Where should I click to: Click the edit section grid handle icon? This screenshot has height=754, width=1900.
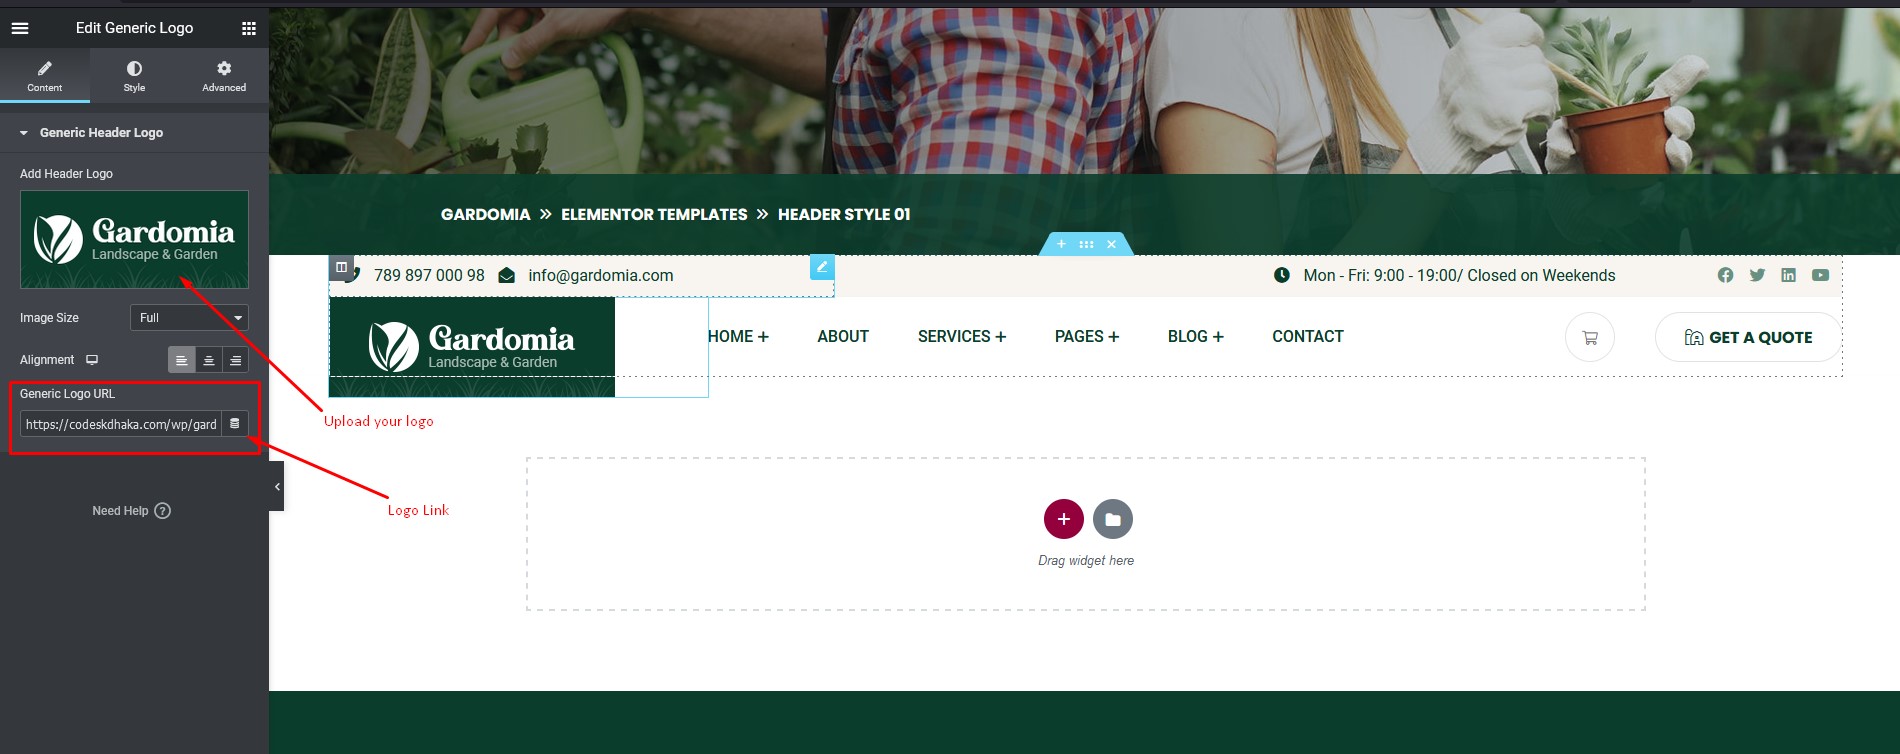tap(1087, 244)
